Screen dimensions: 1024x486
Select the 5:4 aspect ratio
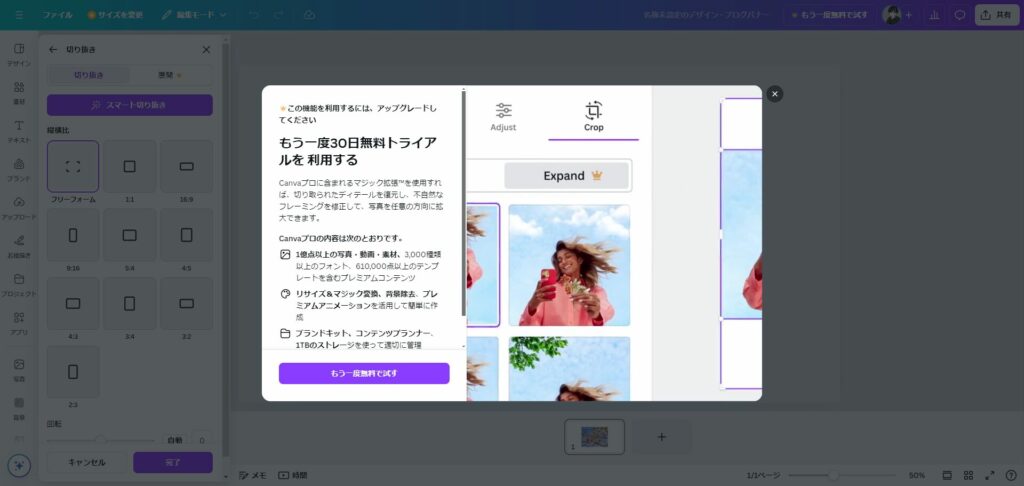(x=129, y=235)
